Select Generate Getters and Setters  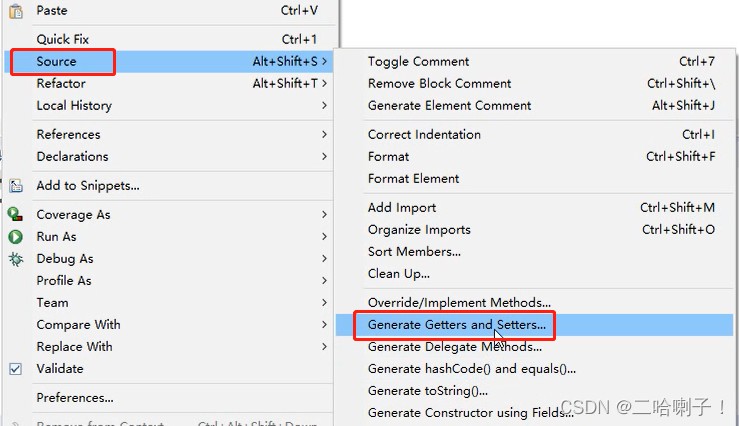coord(457,325)
